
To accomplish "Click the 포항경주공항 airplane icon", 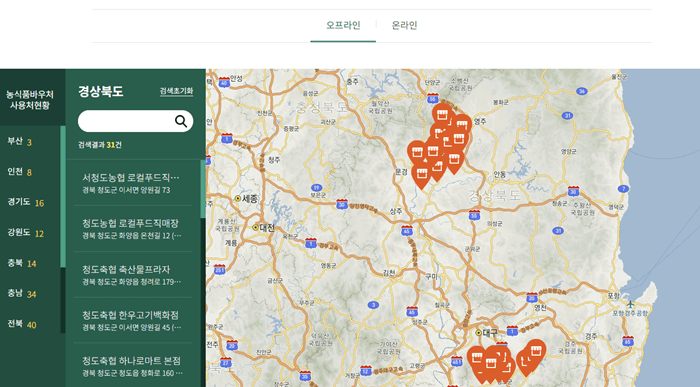I will pos(630,305).
